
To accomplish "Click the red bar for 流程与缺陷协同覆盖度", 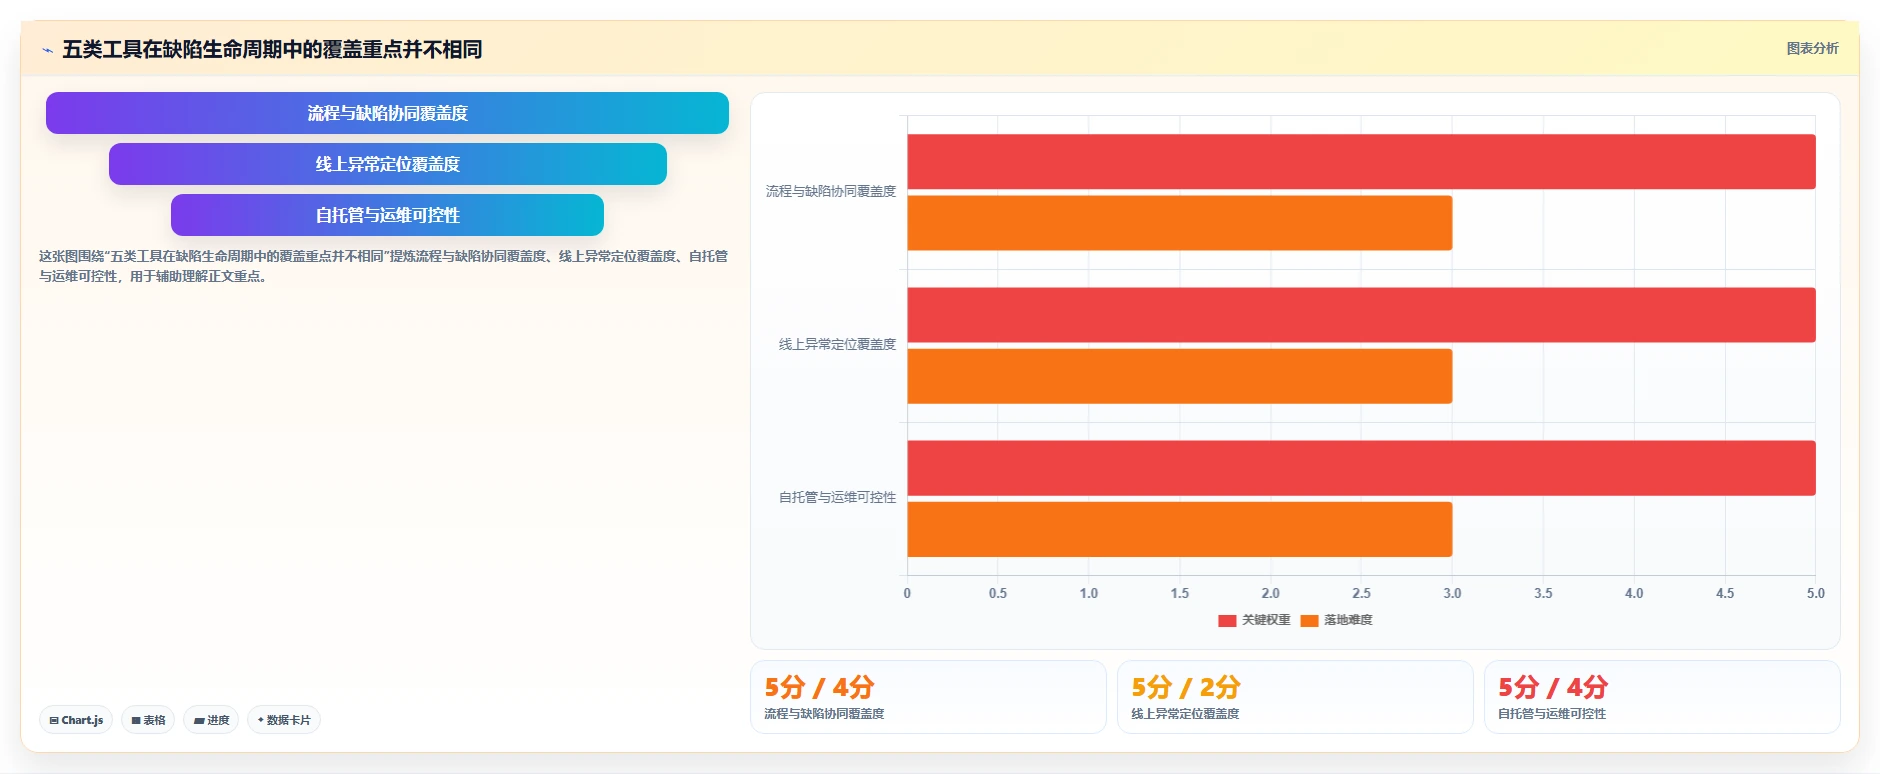I will coord(1361,162).
